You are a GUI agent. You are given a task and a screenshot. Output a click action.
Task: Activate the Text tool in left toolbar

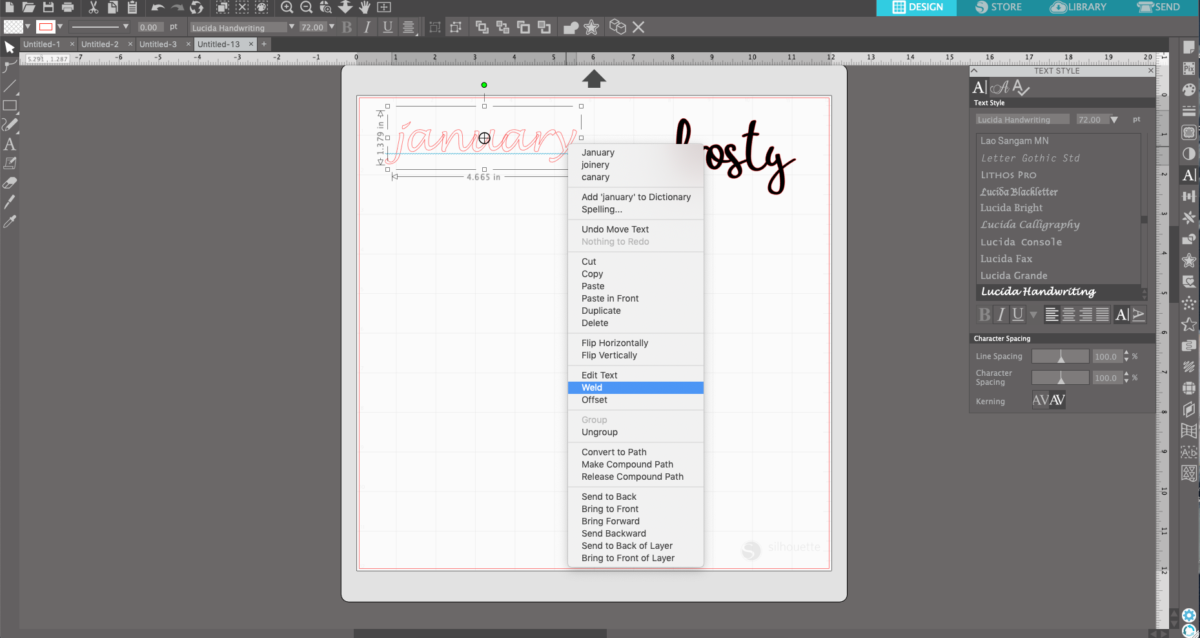9,144
